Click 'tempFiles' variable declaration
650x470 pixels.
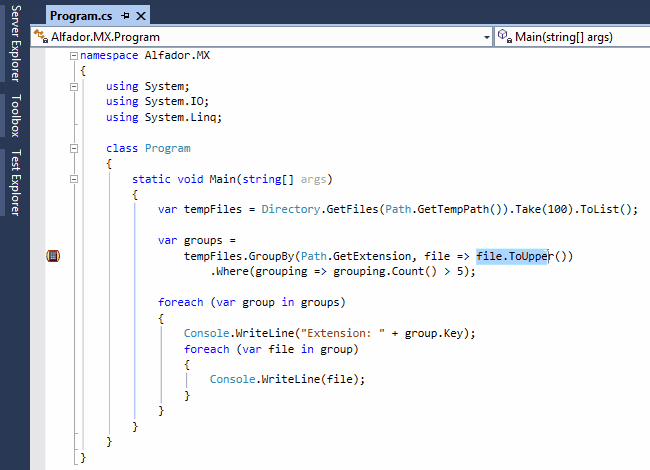213,209
